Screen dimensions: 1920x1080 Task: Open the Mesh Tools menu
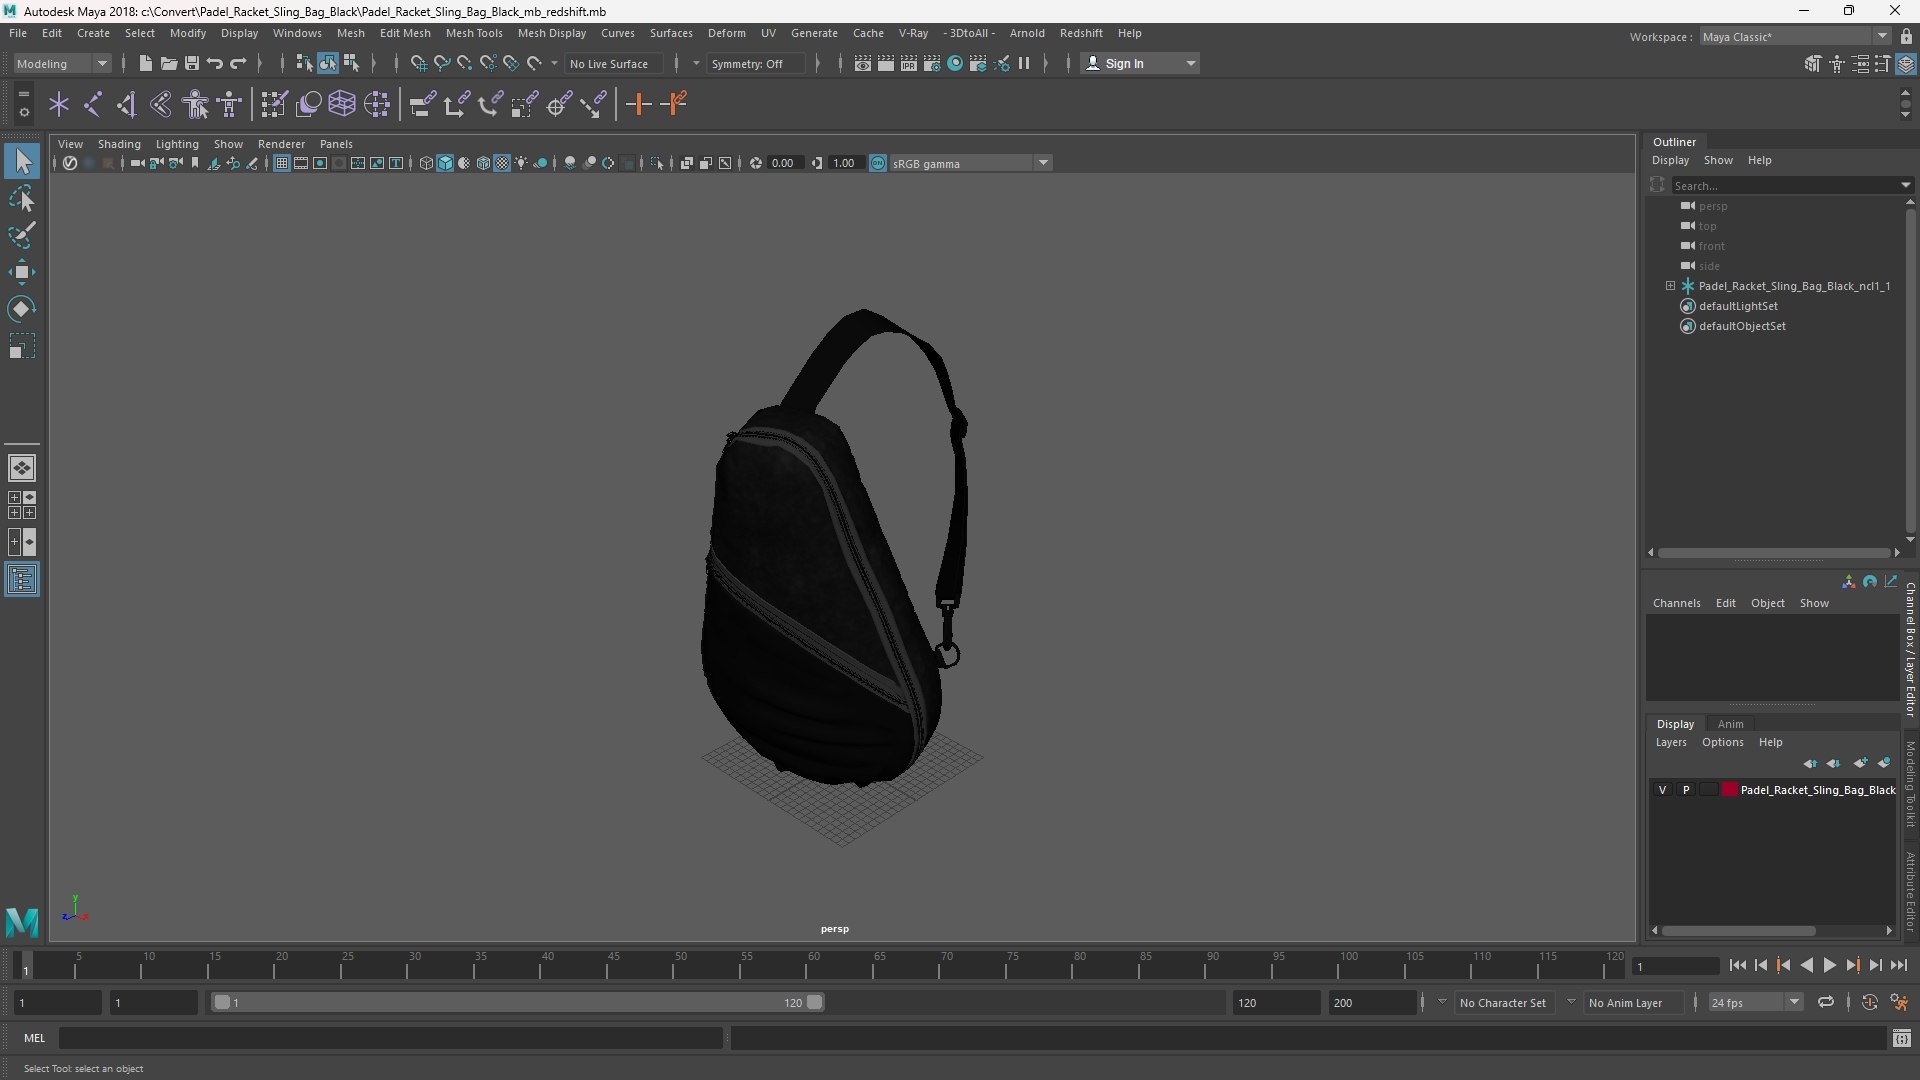coord(473,33)
